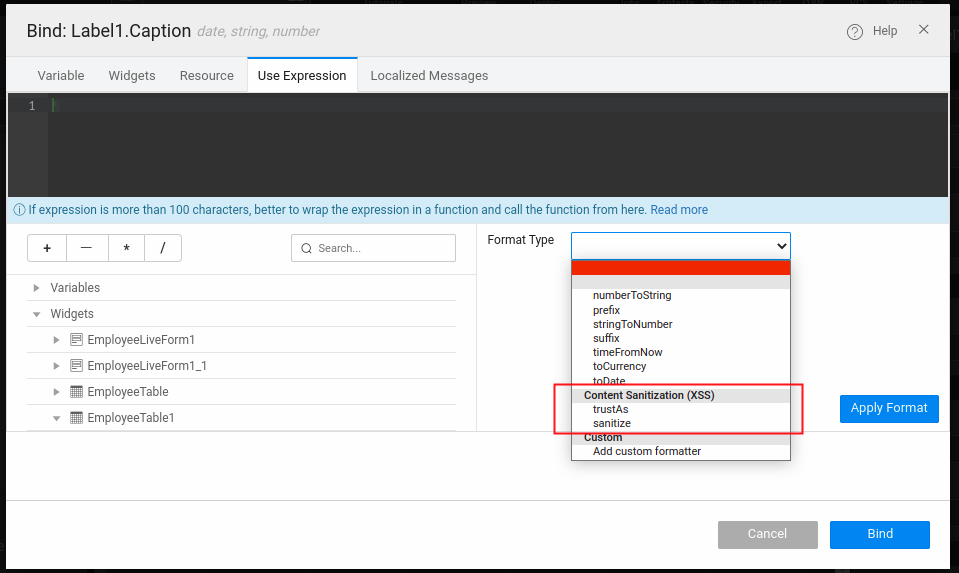The width and height of the screenshot is (959, 573).
Task: Click the EmployeeTable grid icon
Action: 76,392
